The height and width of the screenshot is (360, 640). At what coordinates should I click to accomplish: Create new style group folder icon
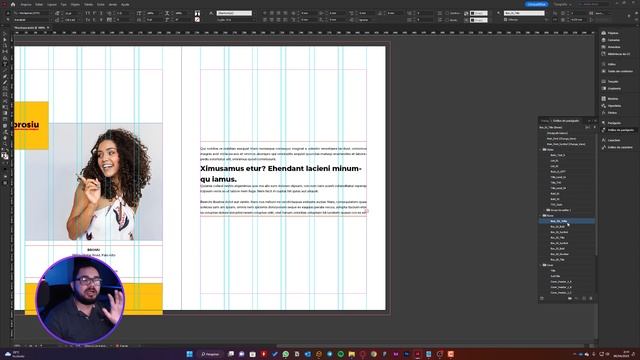click(570, 298)
